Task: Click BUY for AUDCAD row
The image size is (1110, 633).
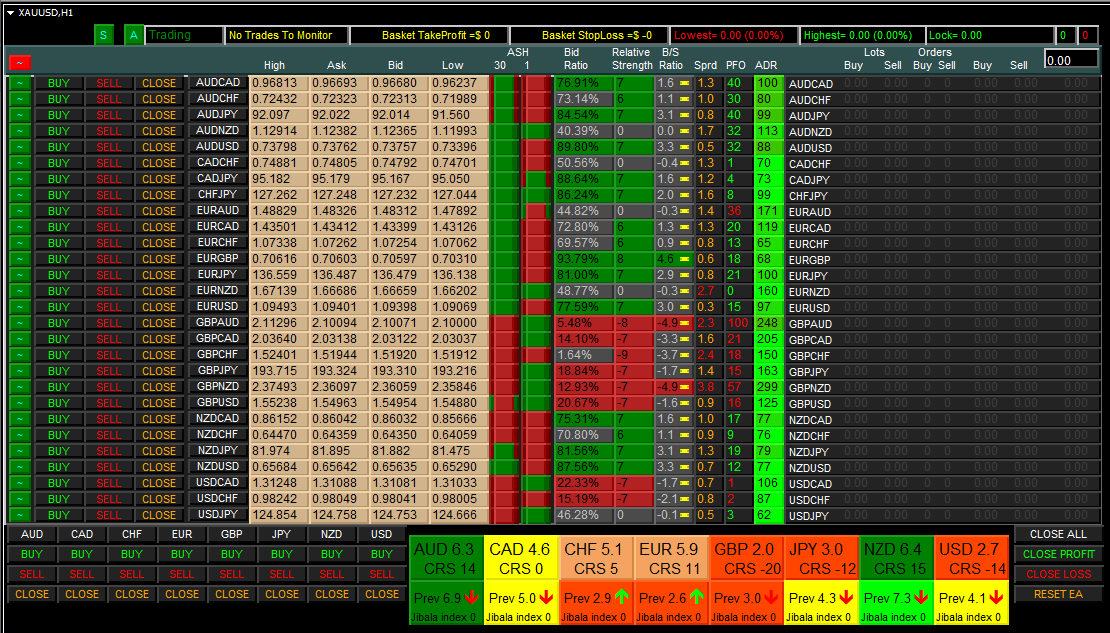Action: pos(59,83)
